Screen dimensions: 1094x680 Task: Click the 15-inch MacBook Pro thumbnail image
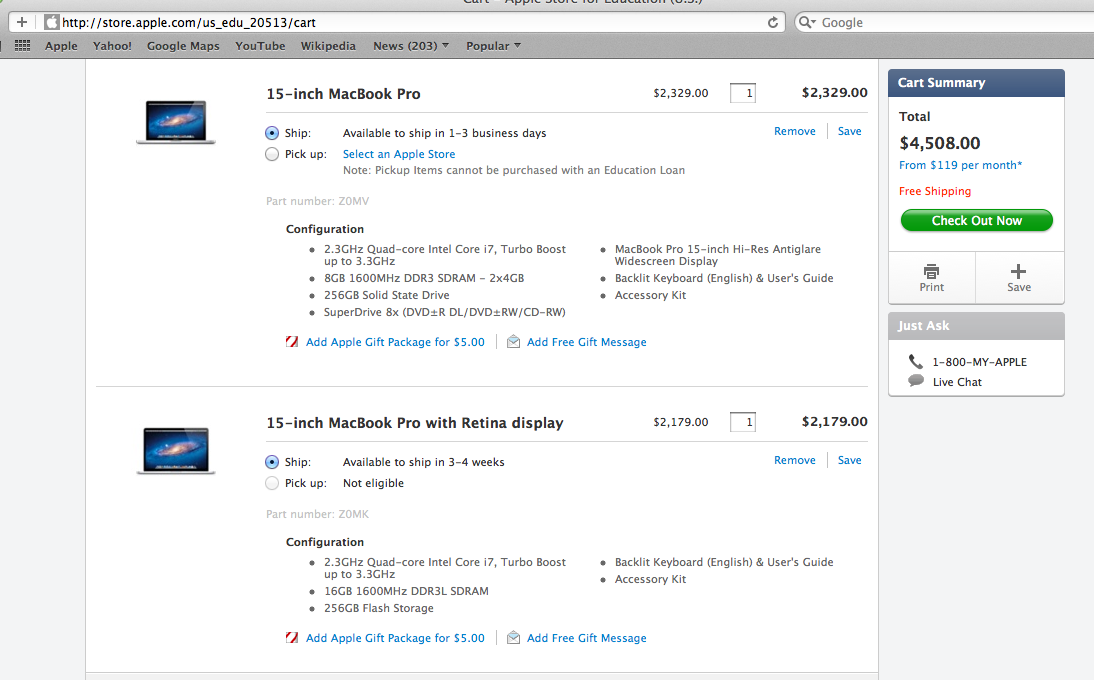(176, 122)
